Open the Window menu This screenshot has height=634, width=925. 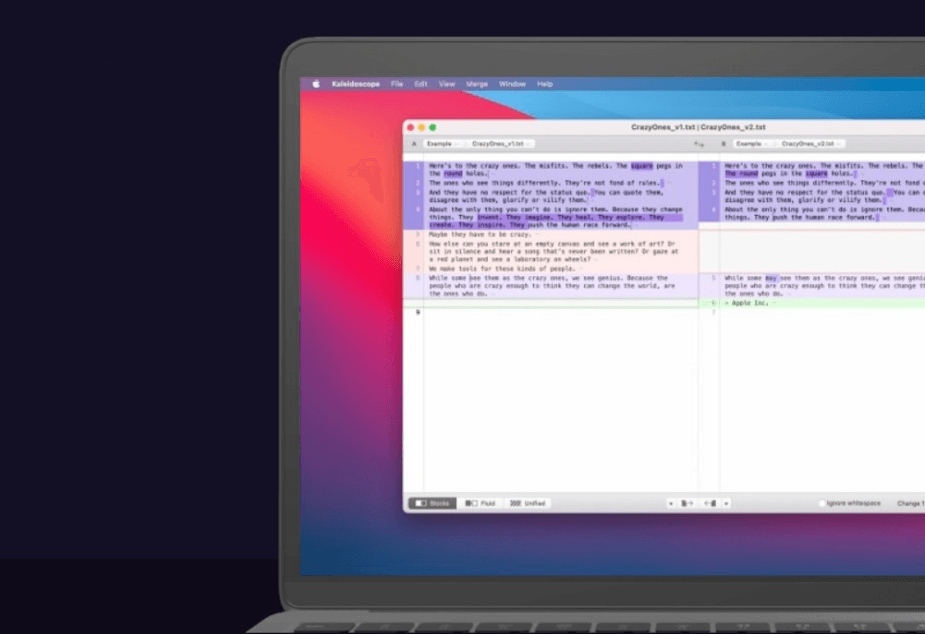point(512,84)
